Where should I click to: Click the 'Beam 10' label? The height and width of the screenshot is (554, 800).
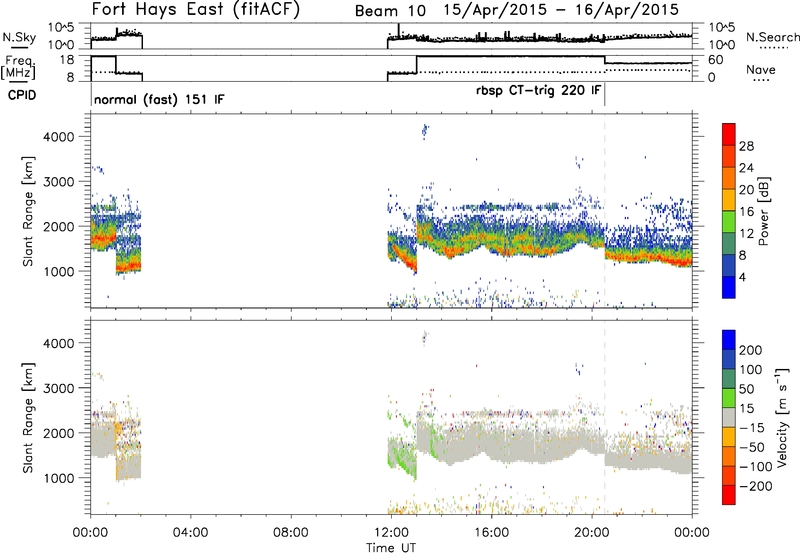tap(390, 11)
